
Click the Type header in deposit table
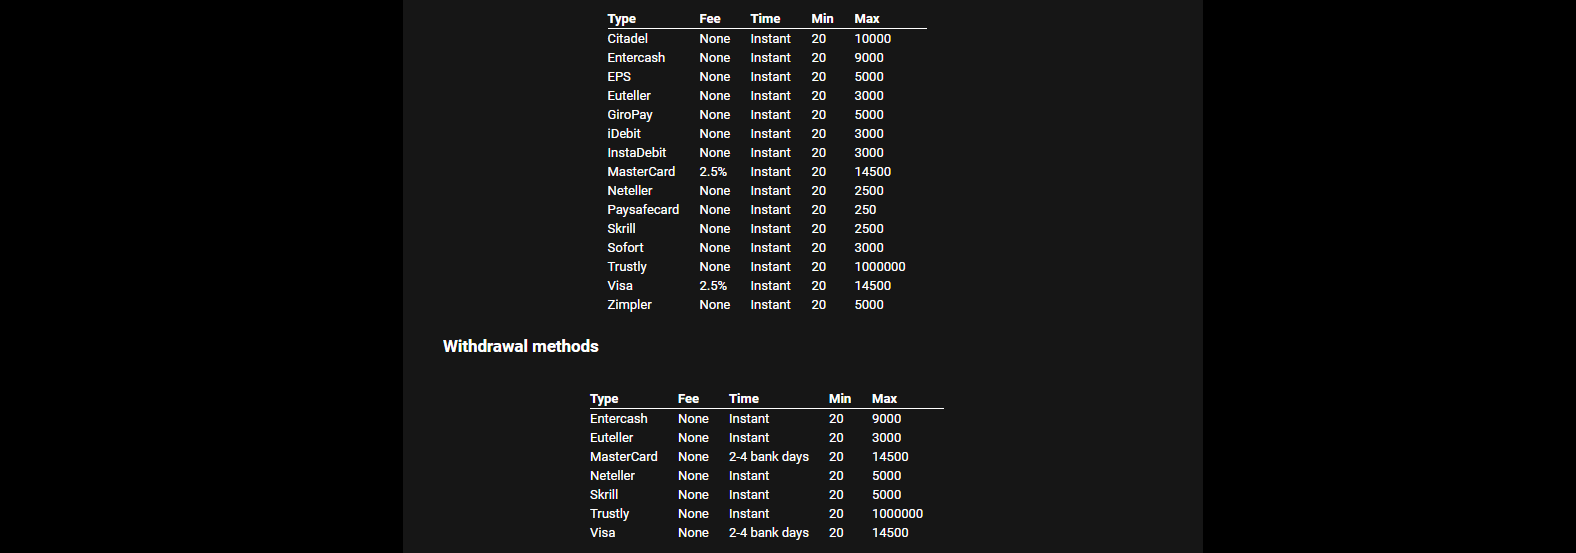(621, 19)
